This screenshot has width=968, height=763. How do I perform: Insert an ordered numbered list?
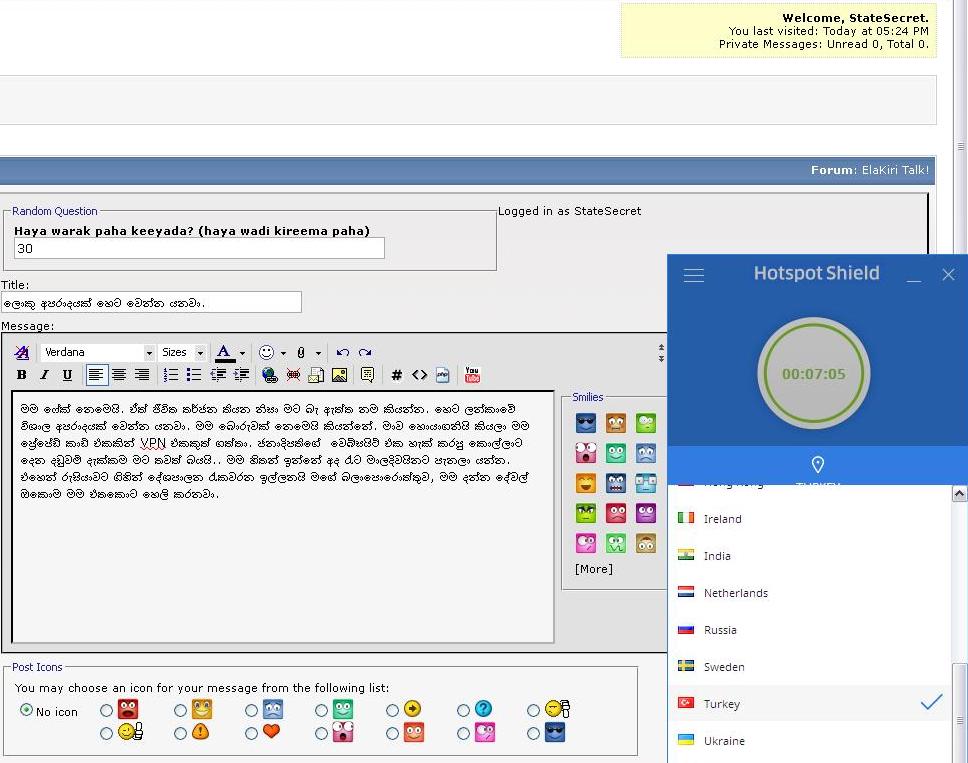[x=170, y=375]
